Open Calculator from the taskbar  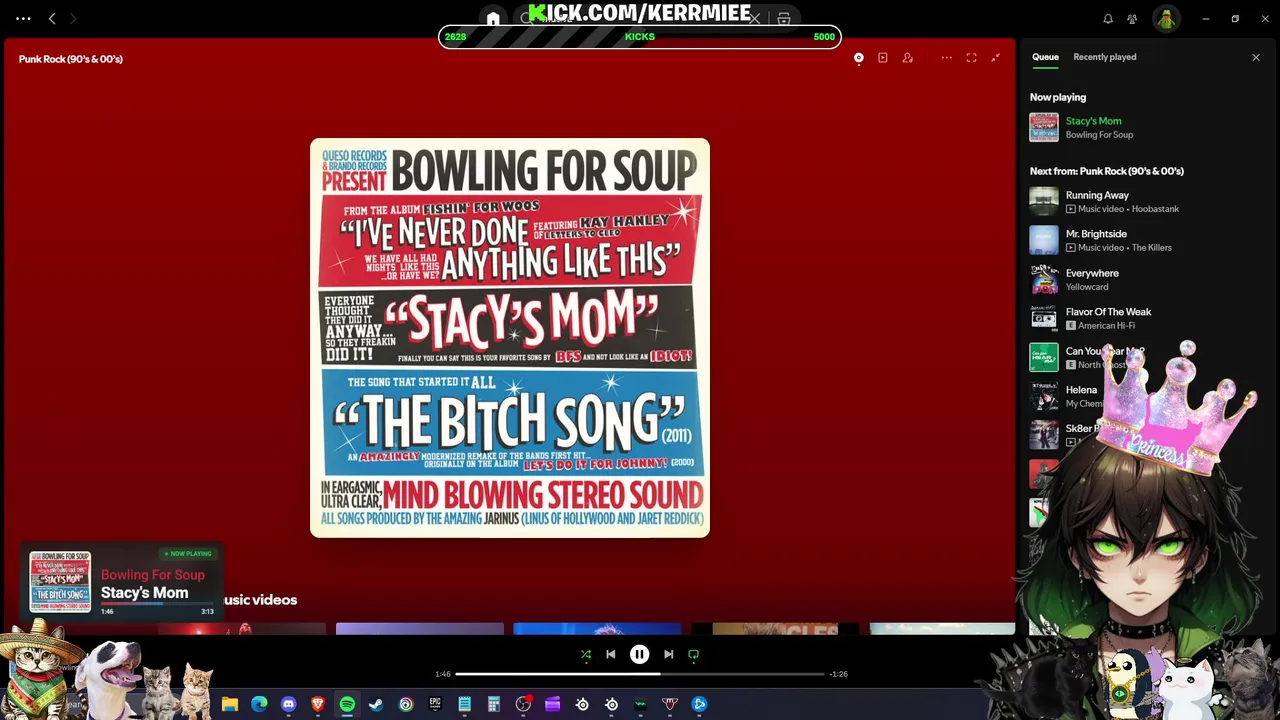(x=493, y=705)
